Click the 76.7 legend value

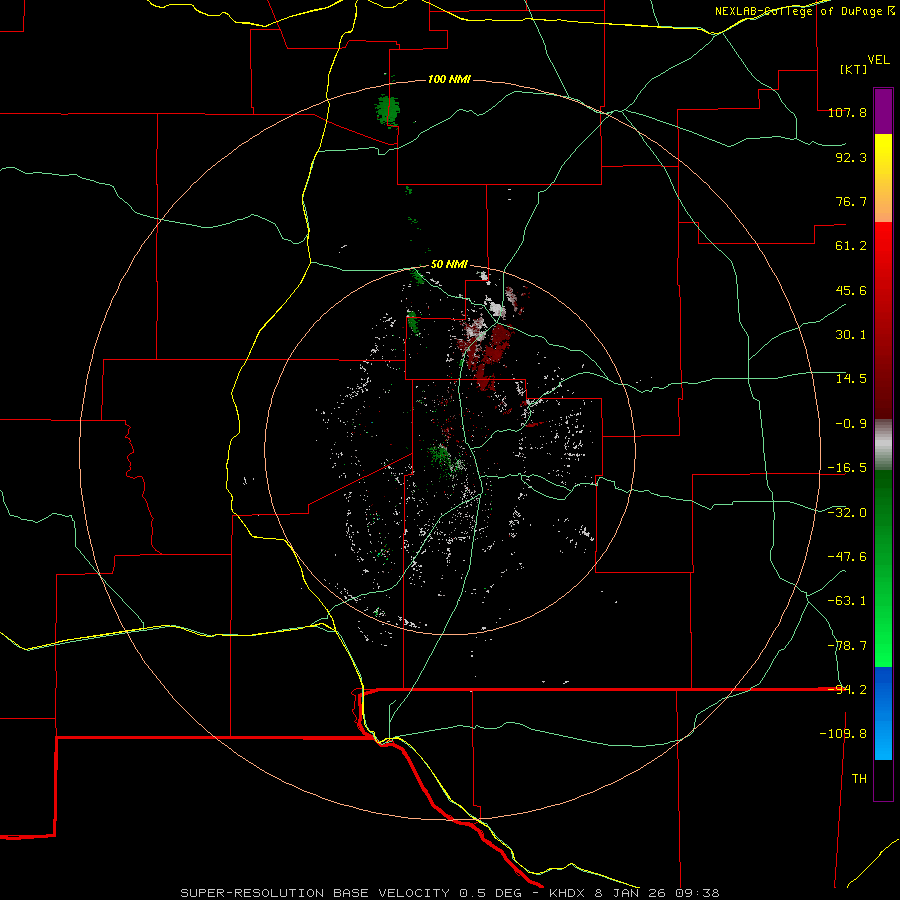tap(851, 201)
